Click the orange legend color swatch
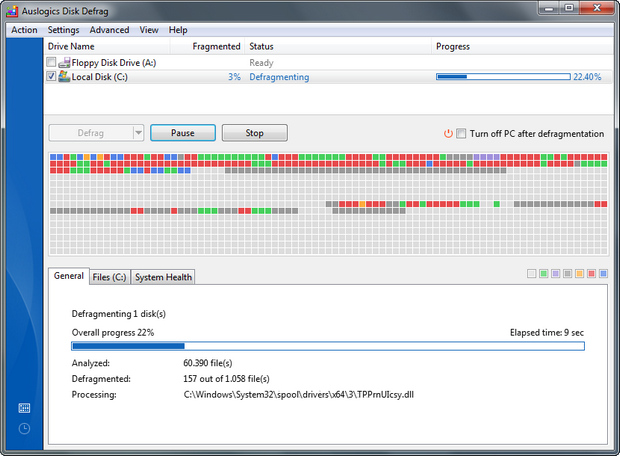Screen dimensions: 620x456 pyautogui.click(x=579, y=274)
